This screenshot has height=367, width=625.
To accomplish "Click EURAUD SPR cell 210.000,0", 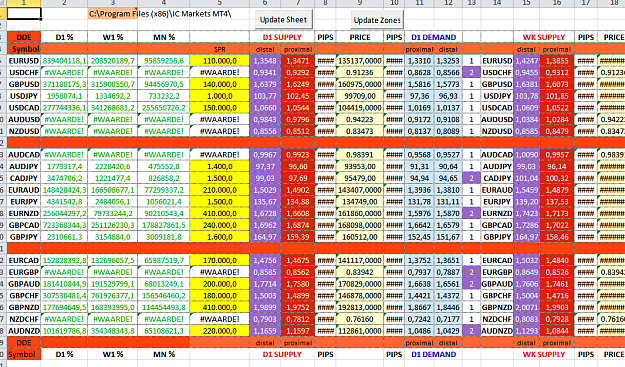I will click(220, 190).
